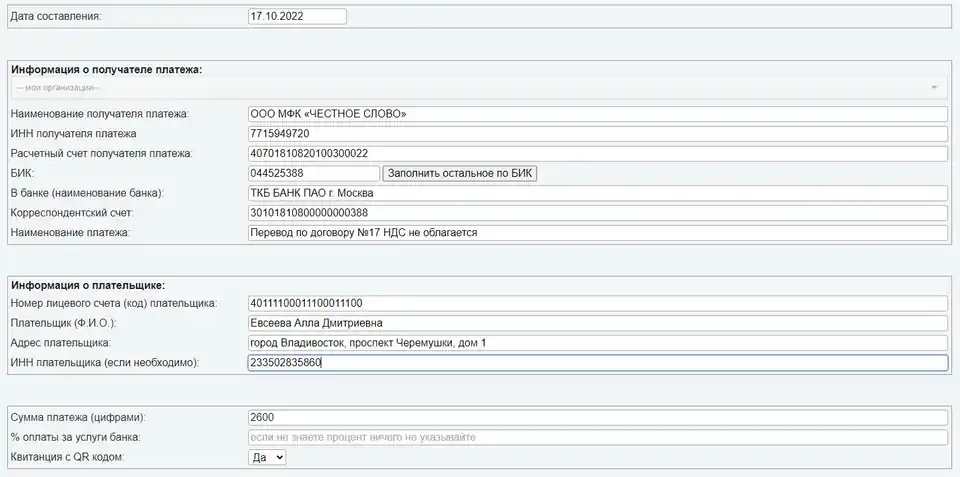Click the date of creation field
This screenshot has width=960, height=477.
[296, 17]
